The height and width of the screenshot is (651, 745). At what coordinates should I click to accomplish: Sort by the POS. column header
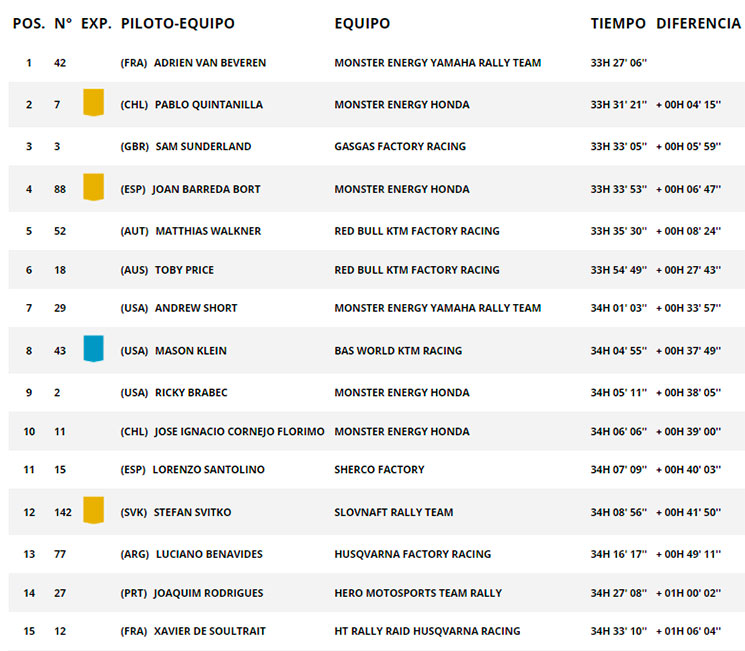[x=29, y=23]
